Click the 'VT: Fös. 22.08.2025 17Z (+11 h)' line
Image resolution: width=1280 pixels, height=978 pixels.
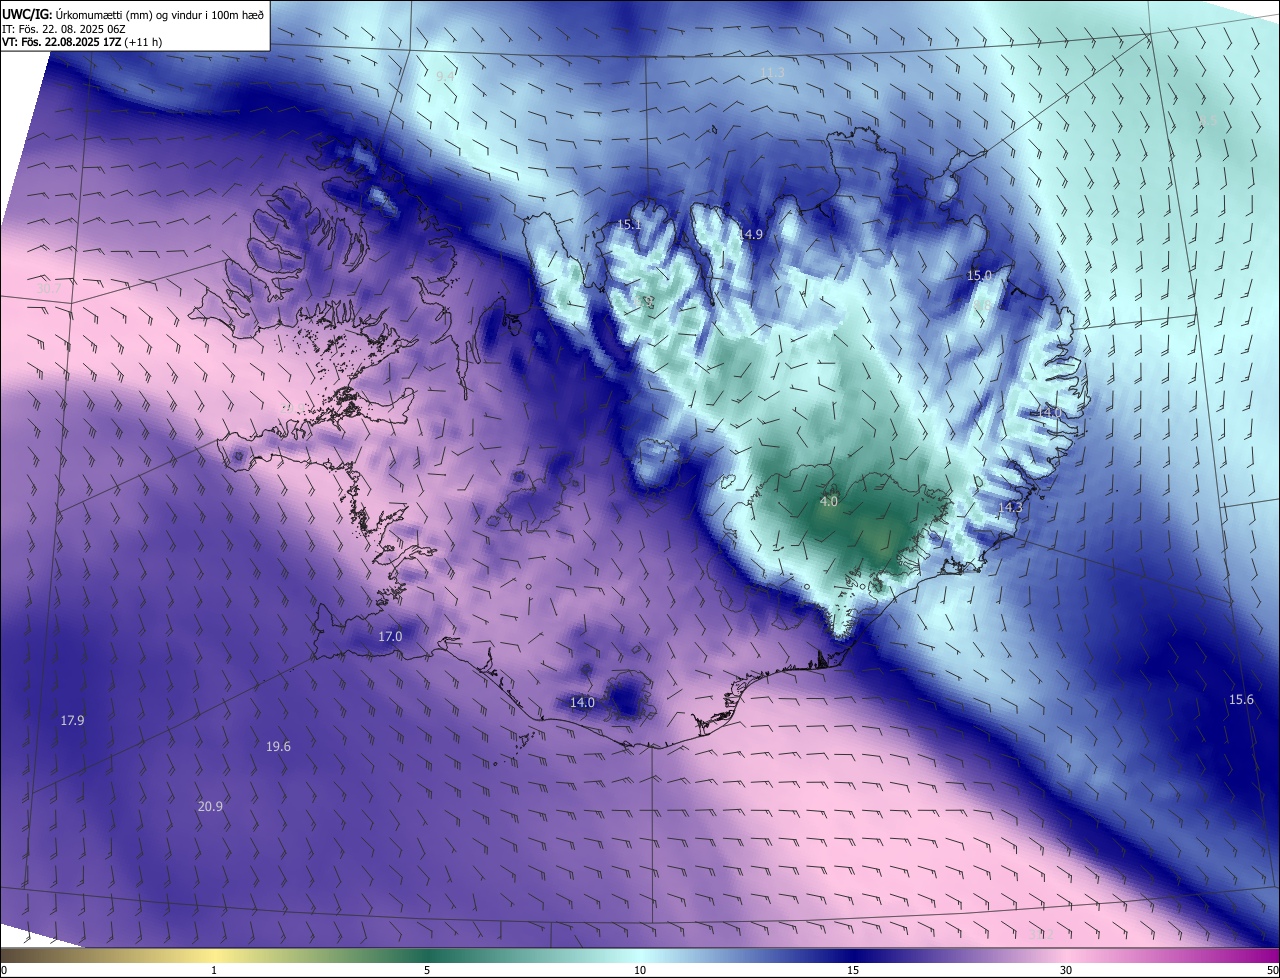click(x=82, y=42)
